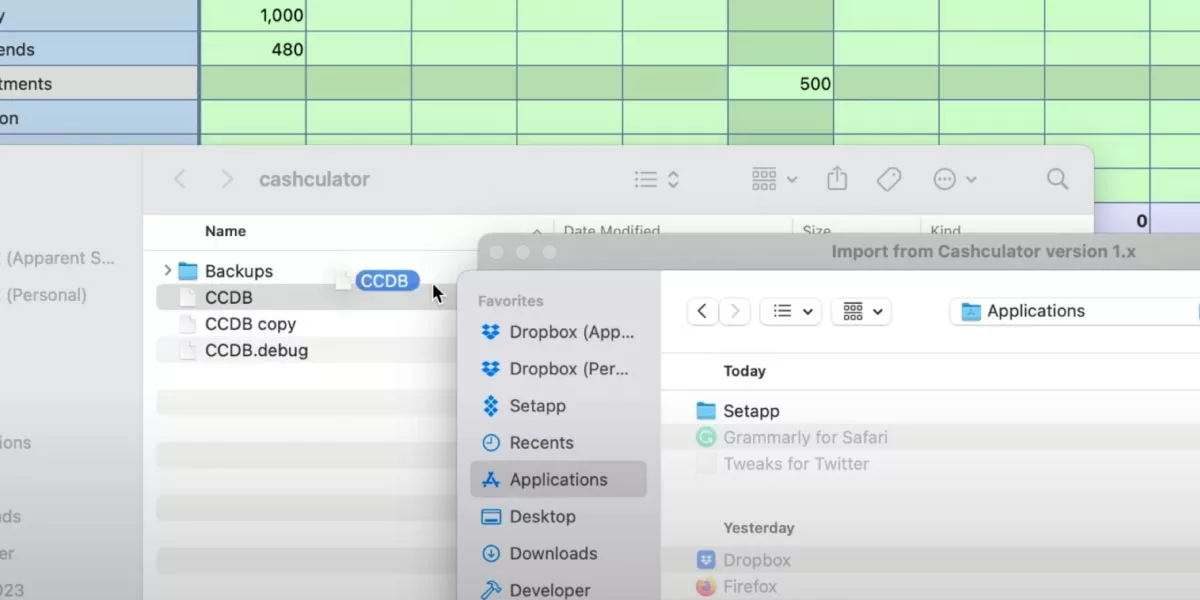
Task: Click the forward button in the import dialog
Action: pos(734,311)
